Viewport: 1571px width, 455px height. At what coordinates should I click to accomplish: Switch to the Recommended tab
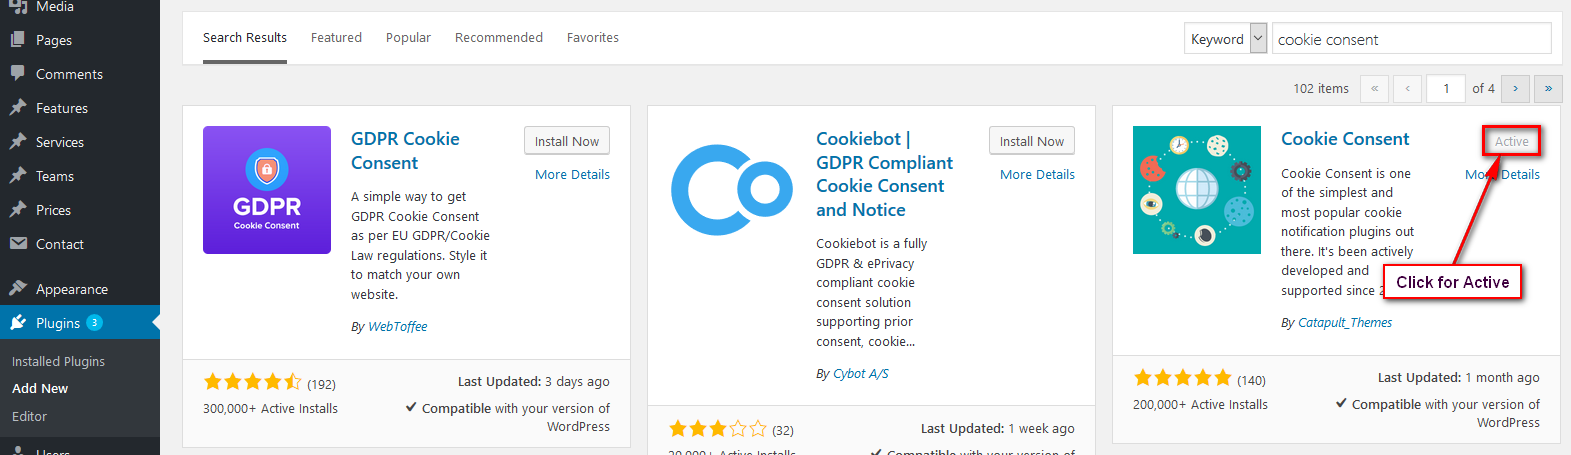pos(499,38)
